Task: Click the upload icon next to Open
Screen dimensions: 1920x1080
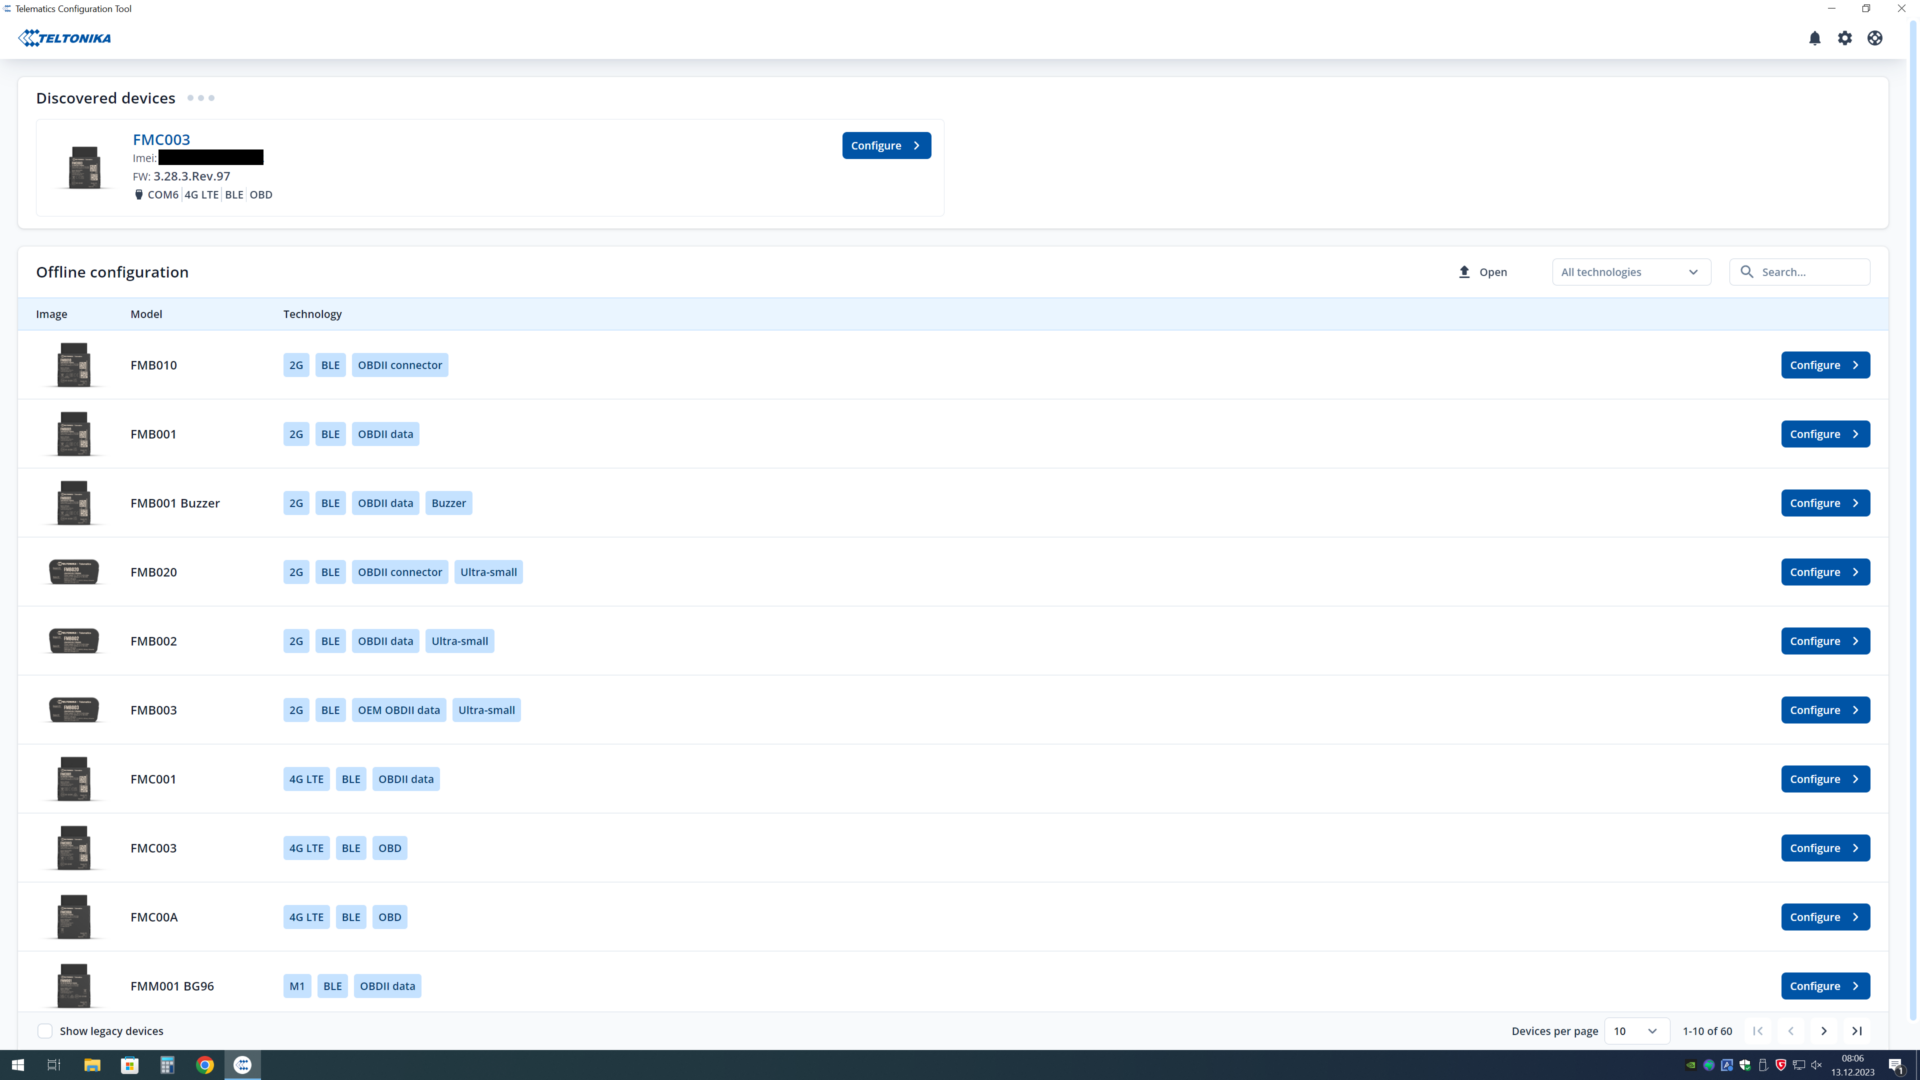Action: click(1464, 272)
